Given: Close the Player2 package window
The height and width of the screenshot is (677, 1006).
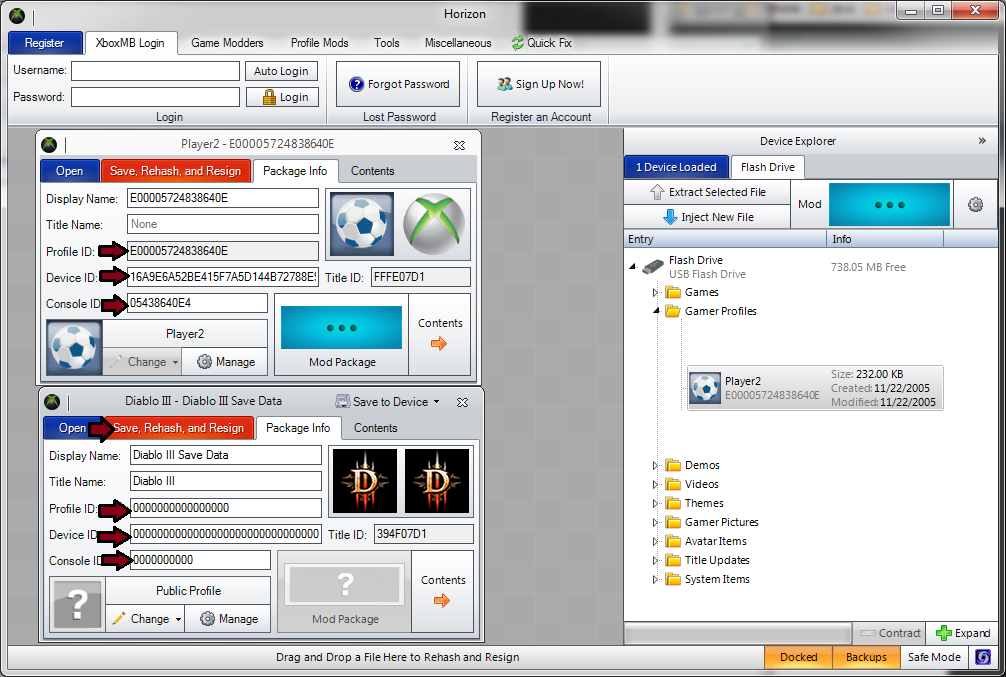Looking at the screenshot, I should (x=459, y=144).
